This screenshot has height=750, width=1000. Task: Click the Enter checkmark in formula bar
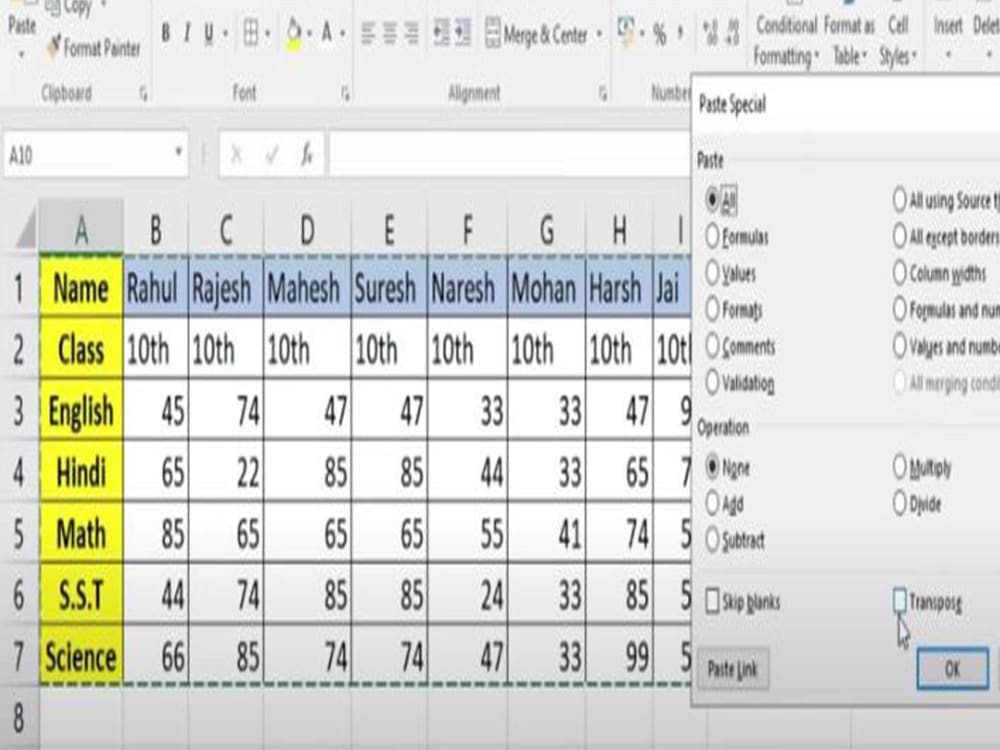click(272, 154)
